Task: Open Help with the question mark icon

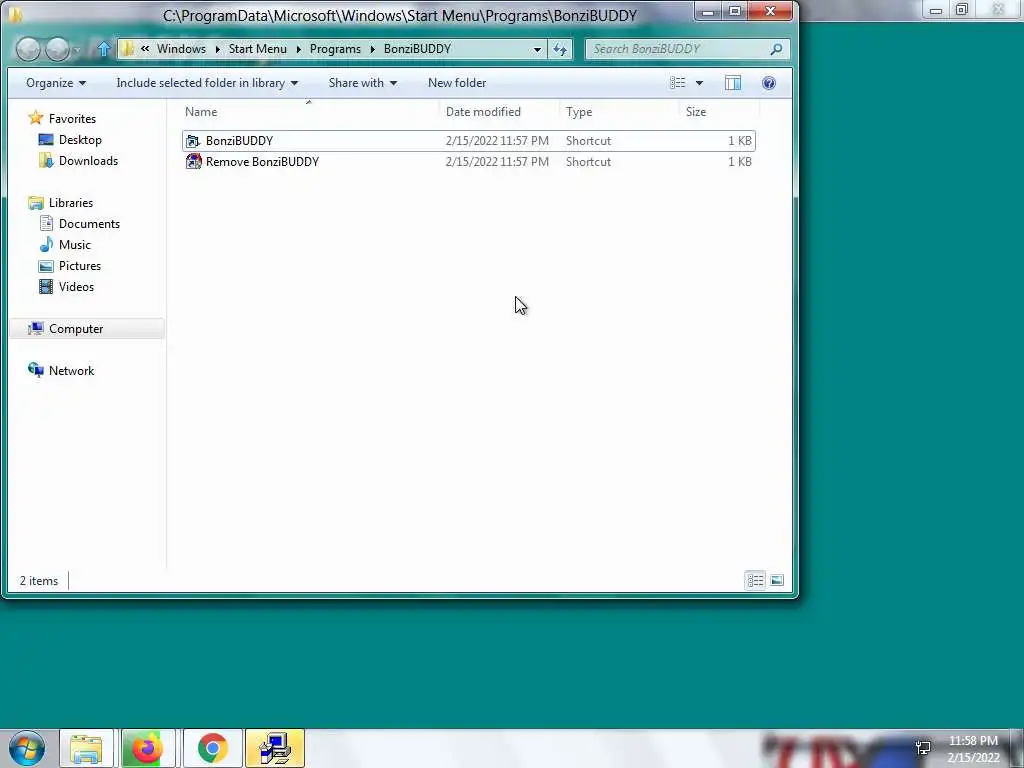Action: (769, 83)
